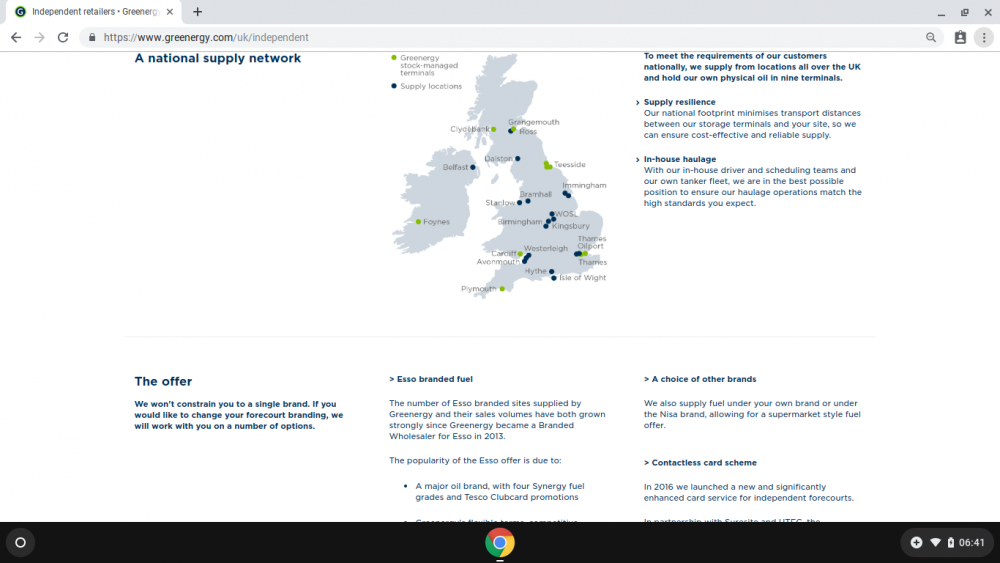Click the Dalston supply location dot

pyautogui.click(x=517, y=159)
